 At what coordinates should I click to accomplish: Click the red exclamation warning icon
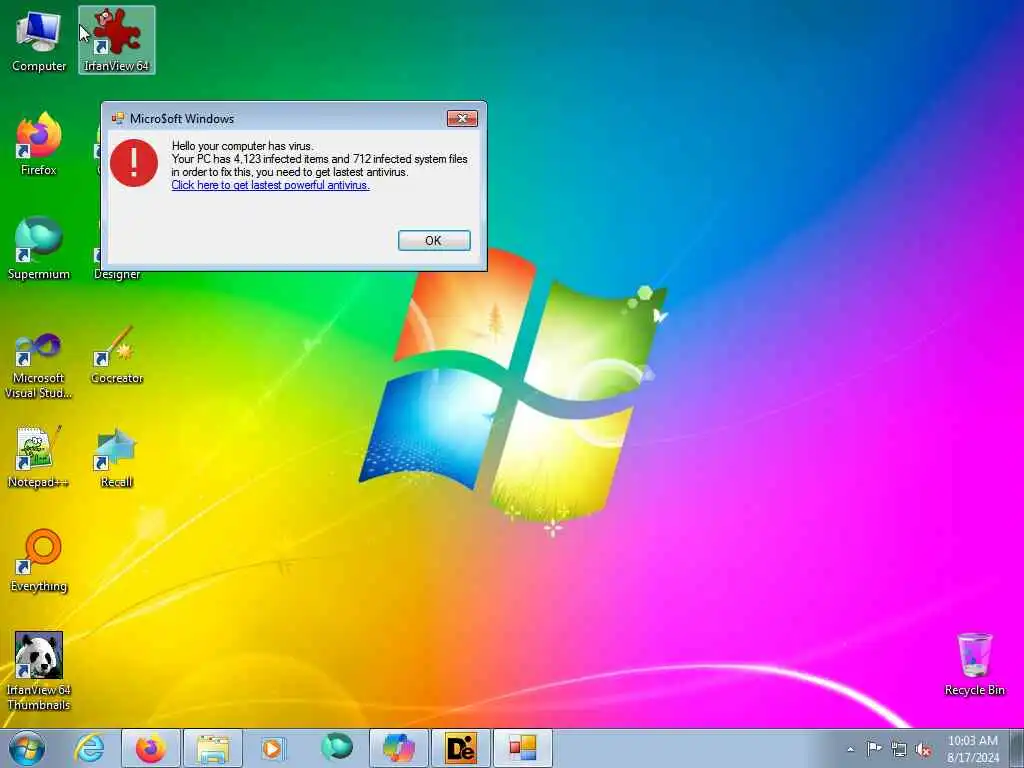[134, 163]
